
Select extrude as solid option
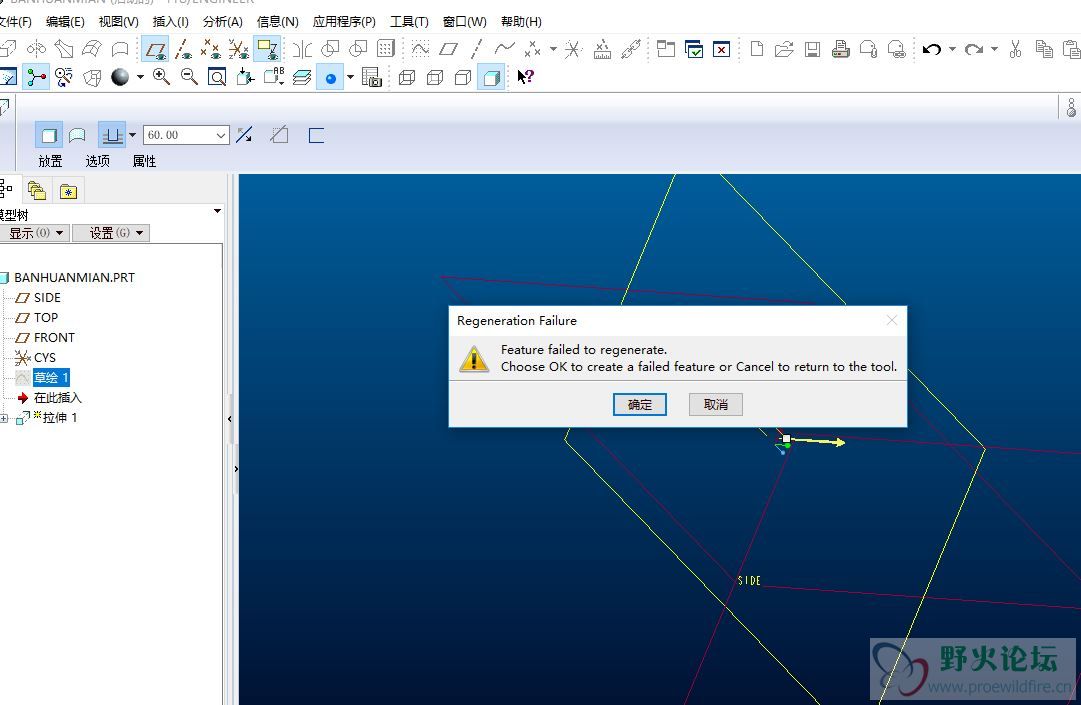(x=49, y=135)
